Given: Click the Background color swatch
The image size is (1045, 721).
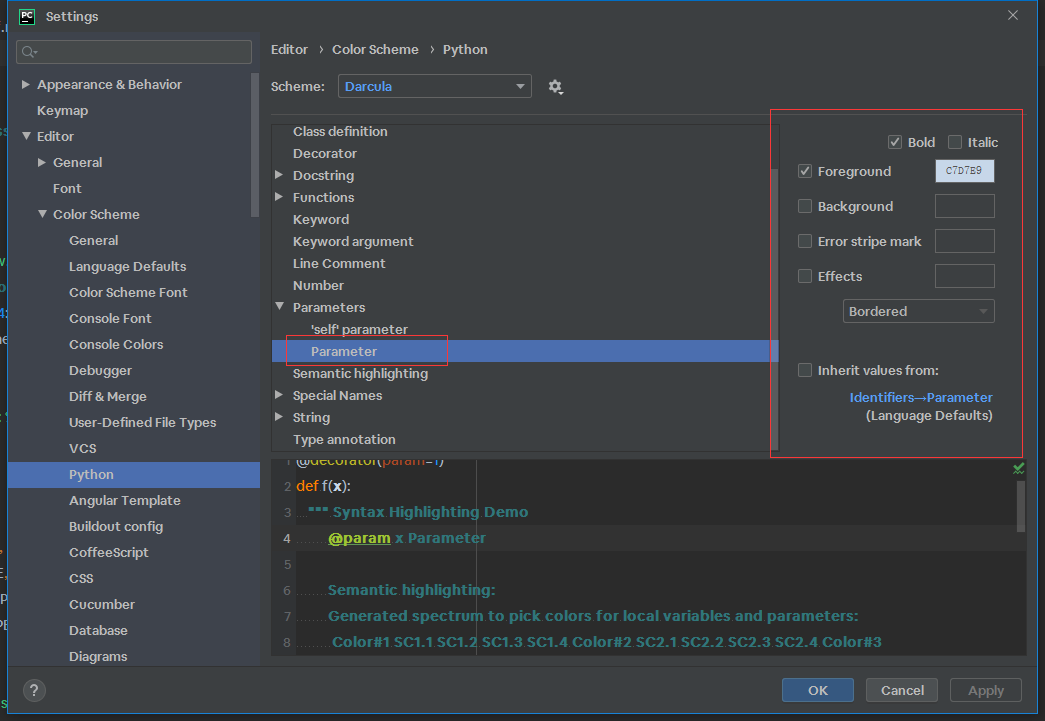Looking at the screenshot, I should (964, 207).
